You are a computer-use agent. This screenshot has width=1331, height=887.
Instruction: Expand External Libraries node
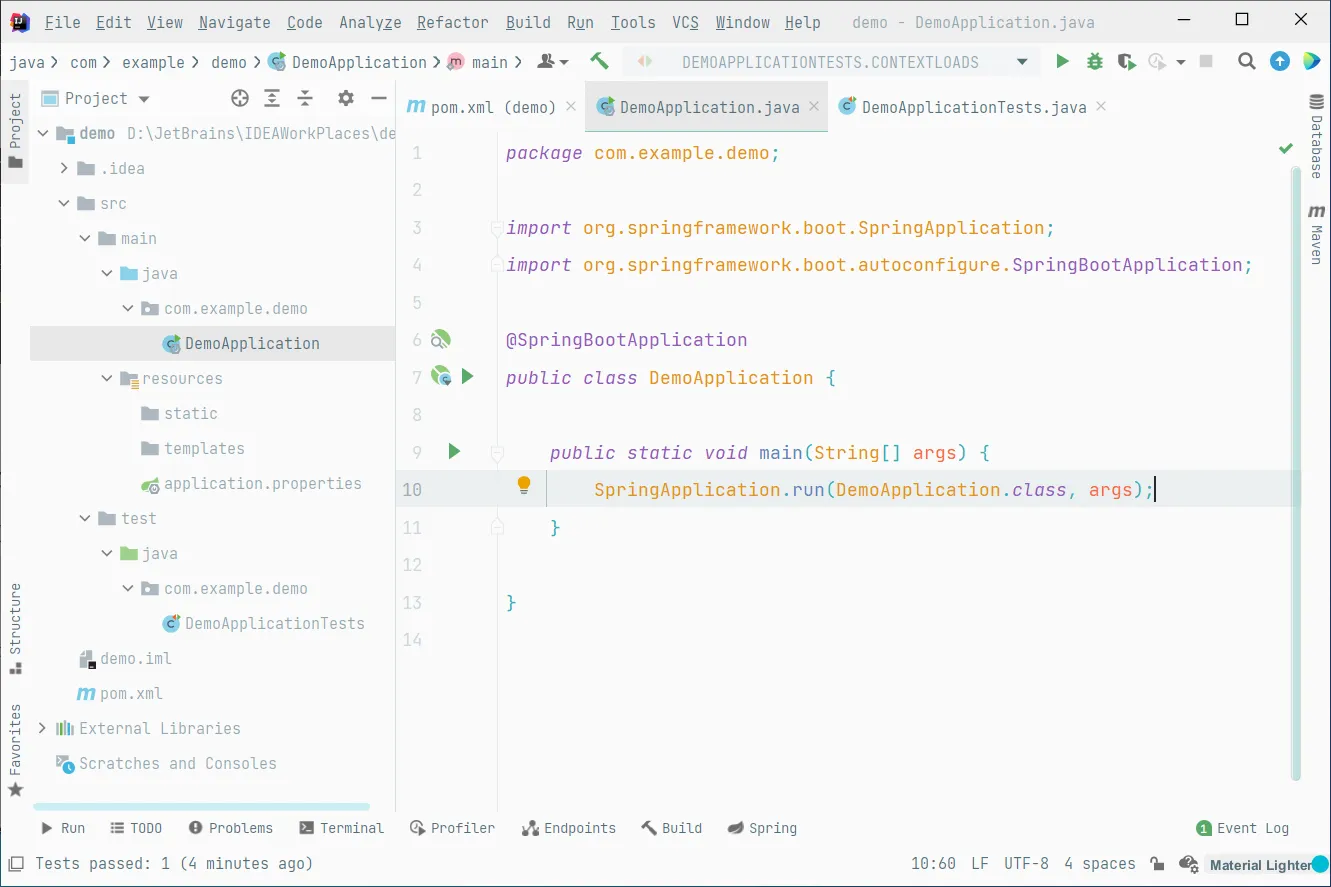42,728
